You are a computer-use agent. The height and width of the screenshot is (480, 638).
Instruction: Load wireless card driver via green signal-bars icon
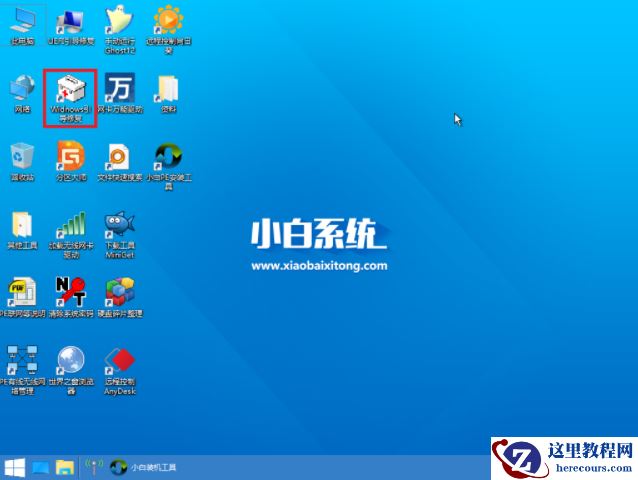(71, 235)
